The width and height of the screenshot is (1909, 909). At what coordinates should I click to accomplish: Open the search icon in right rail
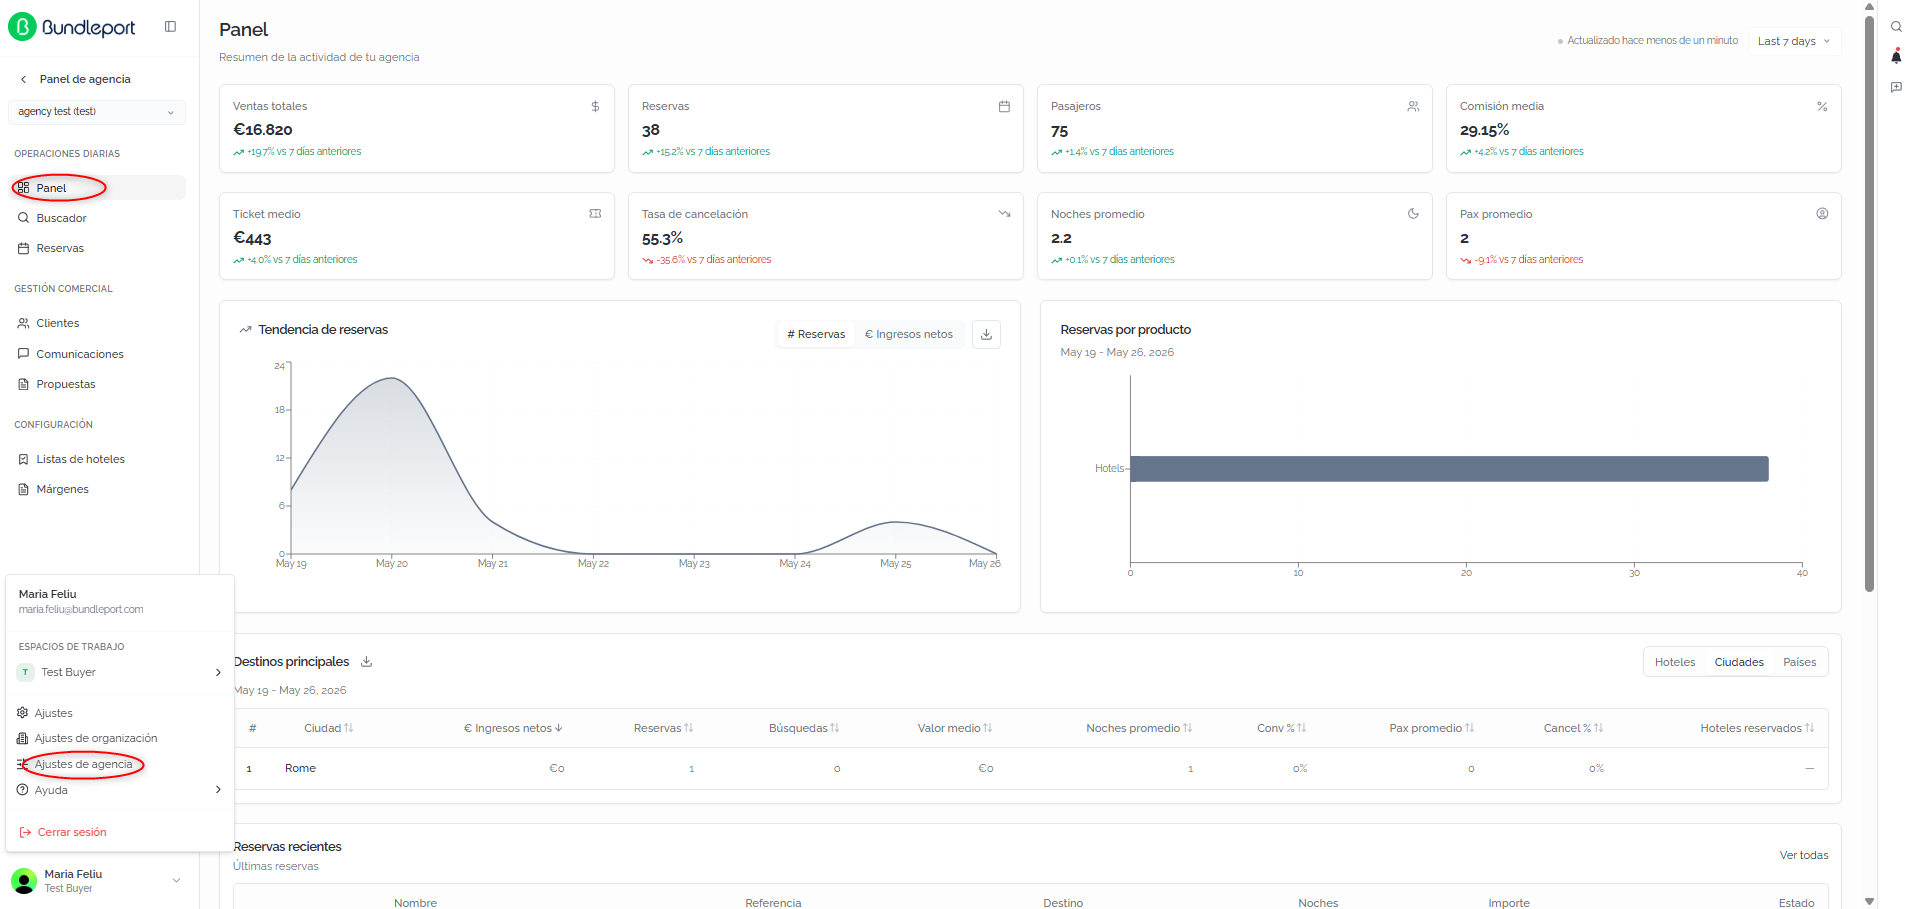pyautogui.click(x=1896, y=27)
